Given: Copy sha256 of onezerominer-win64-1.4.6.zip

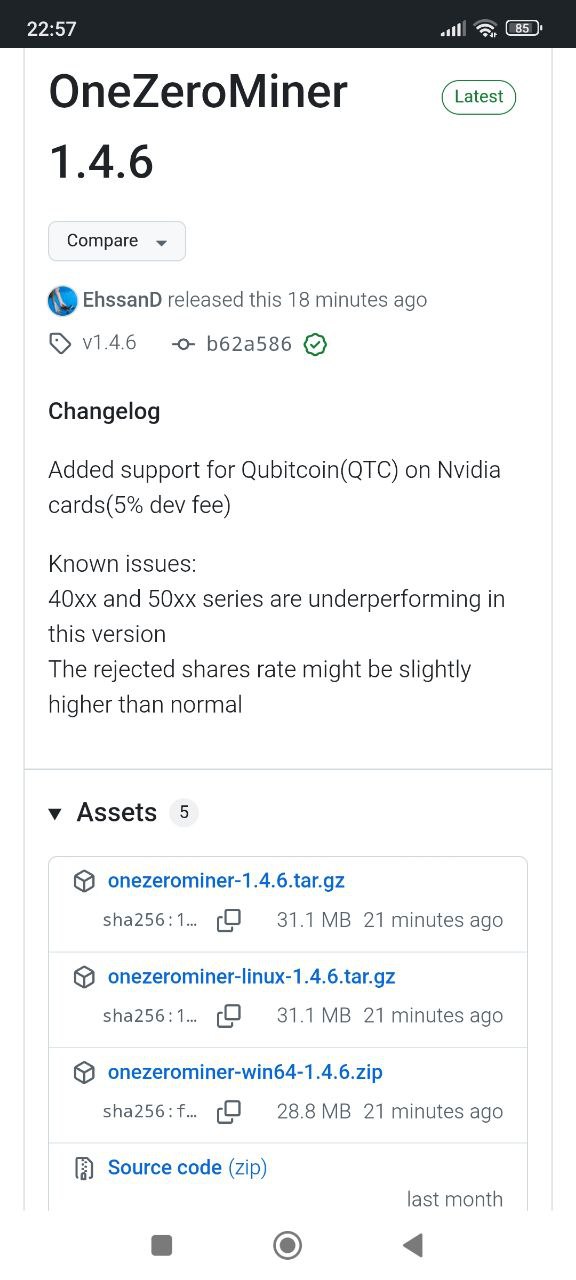Looking at the screenshot, I should (x=229, y=1111).
